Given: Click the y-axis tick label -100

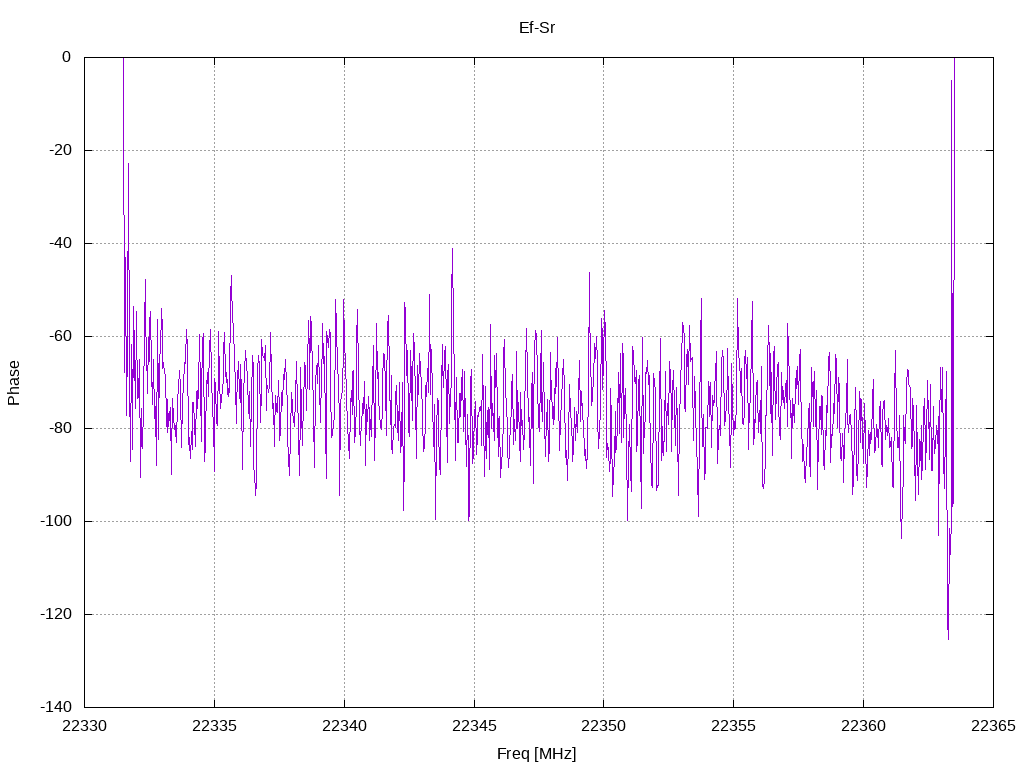Looking at the screenshot, I should (x=56, y=521).
